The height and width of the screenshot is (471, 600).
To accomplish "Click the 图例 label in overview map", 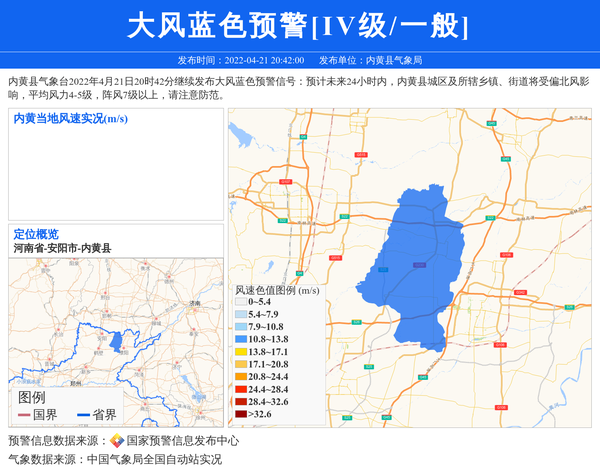I will click(31, 398).
